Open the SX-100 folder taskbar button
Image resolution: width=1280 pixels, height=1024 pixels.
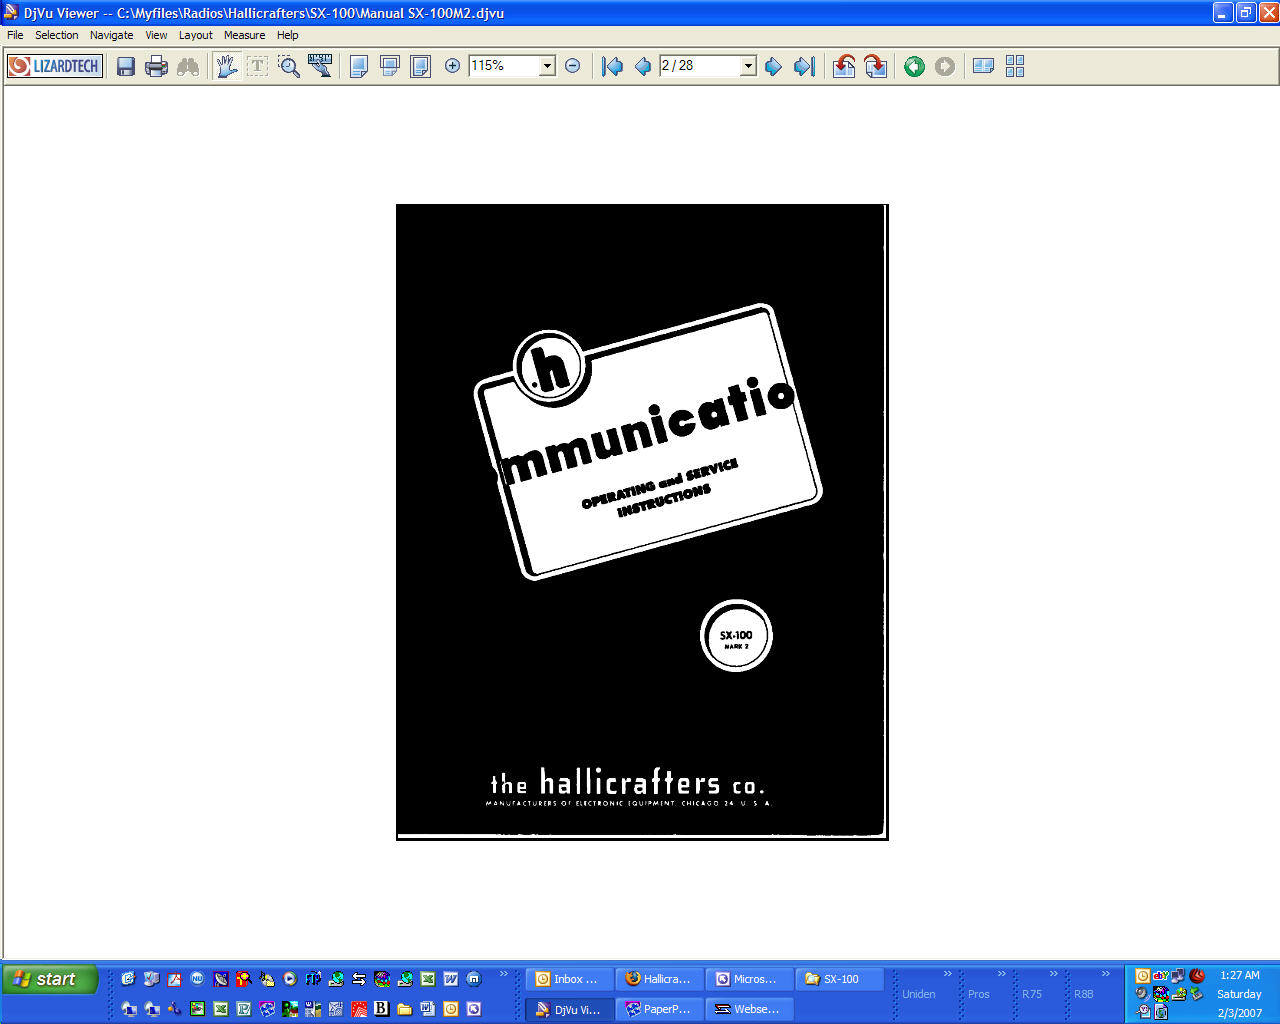[838, 979]
